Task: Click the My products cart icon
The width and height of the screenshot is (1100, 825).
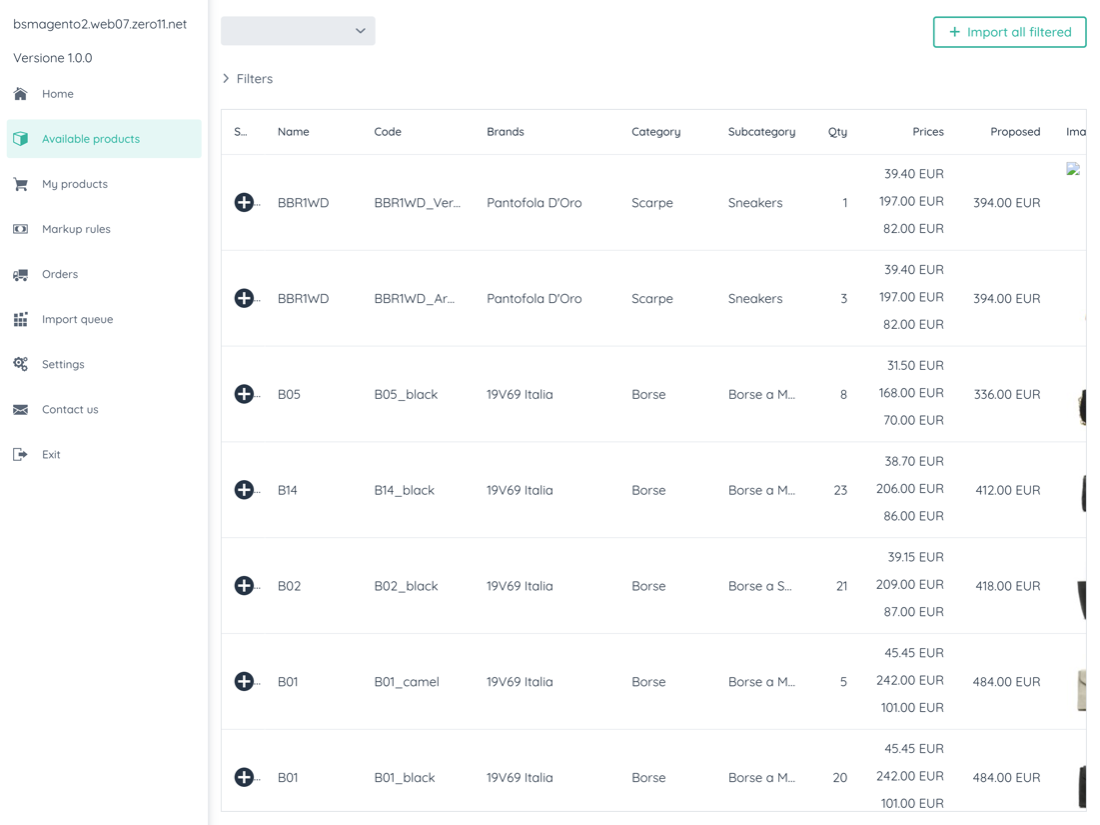Action: [20, 184]
